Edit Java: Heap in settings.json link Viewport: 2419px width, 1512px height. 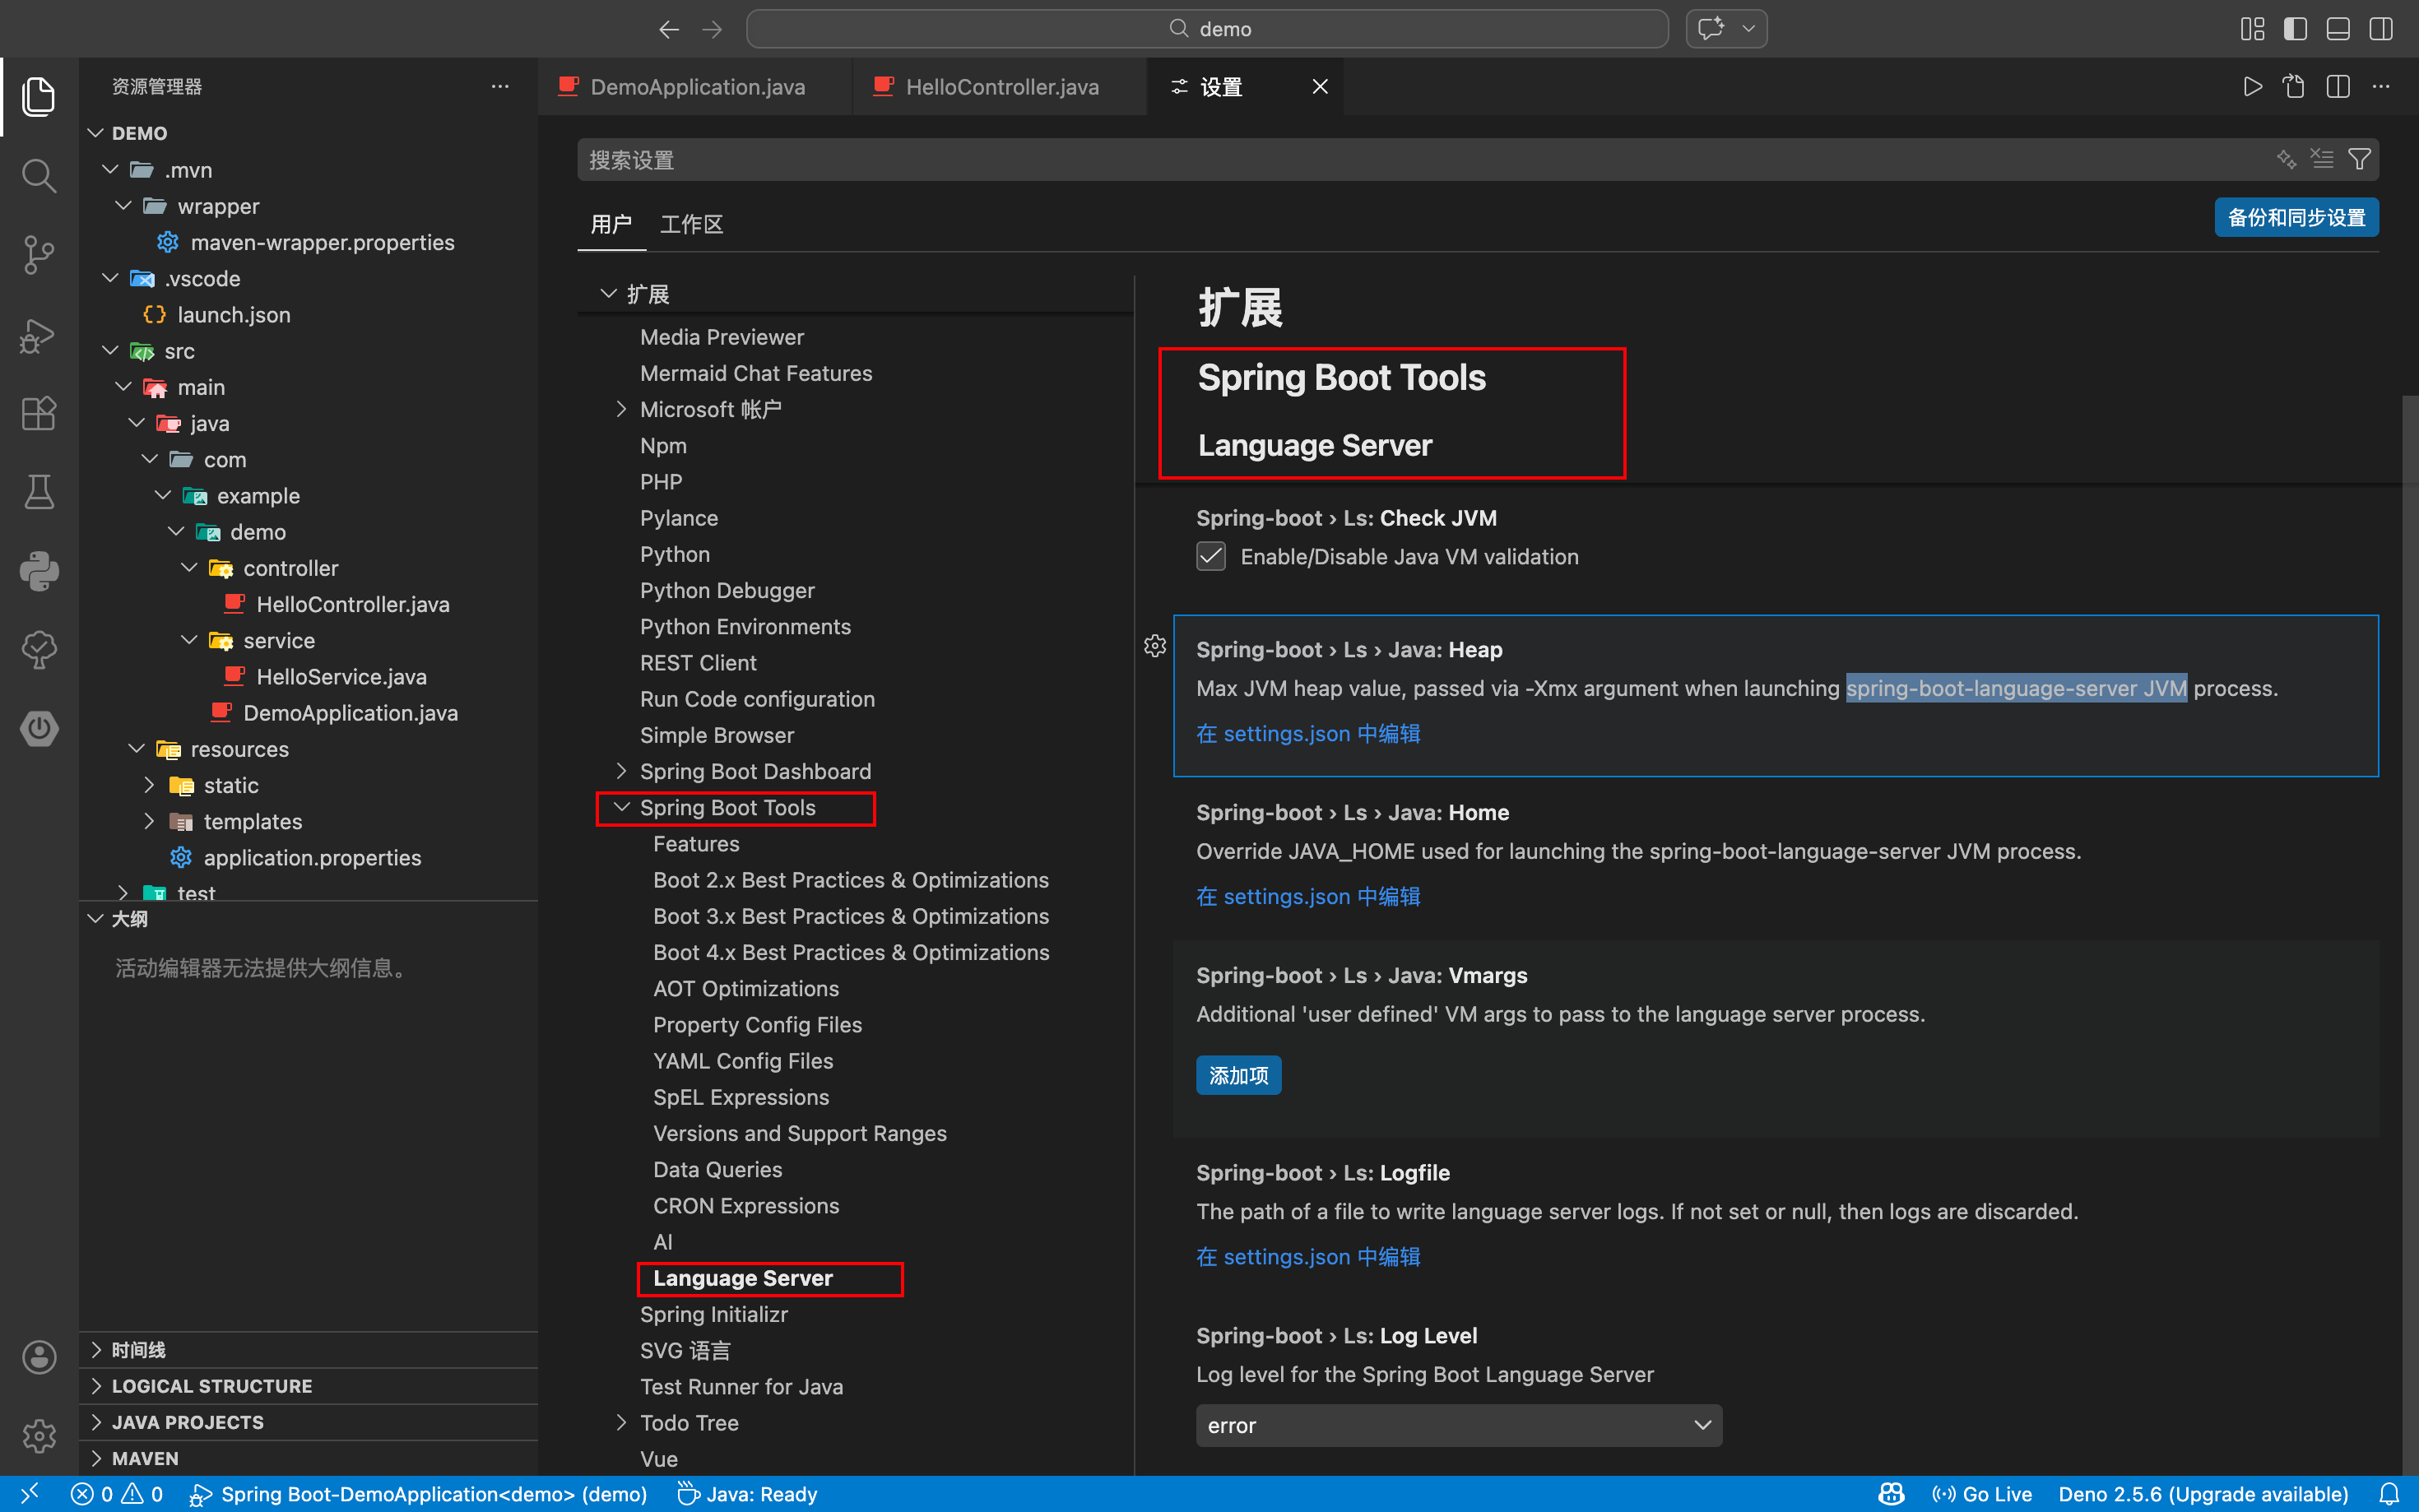click(1308, 734)
